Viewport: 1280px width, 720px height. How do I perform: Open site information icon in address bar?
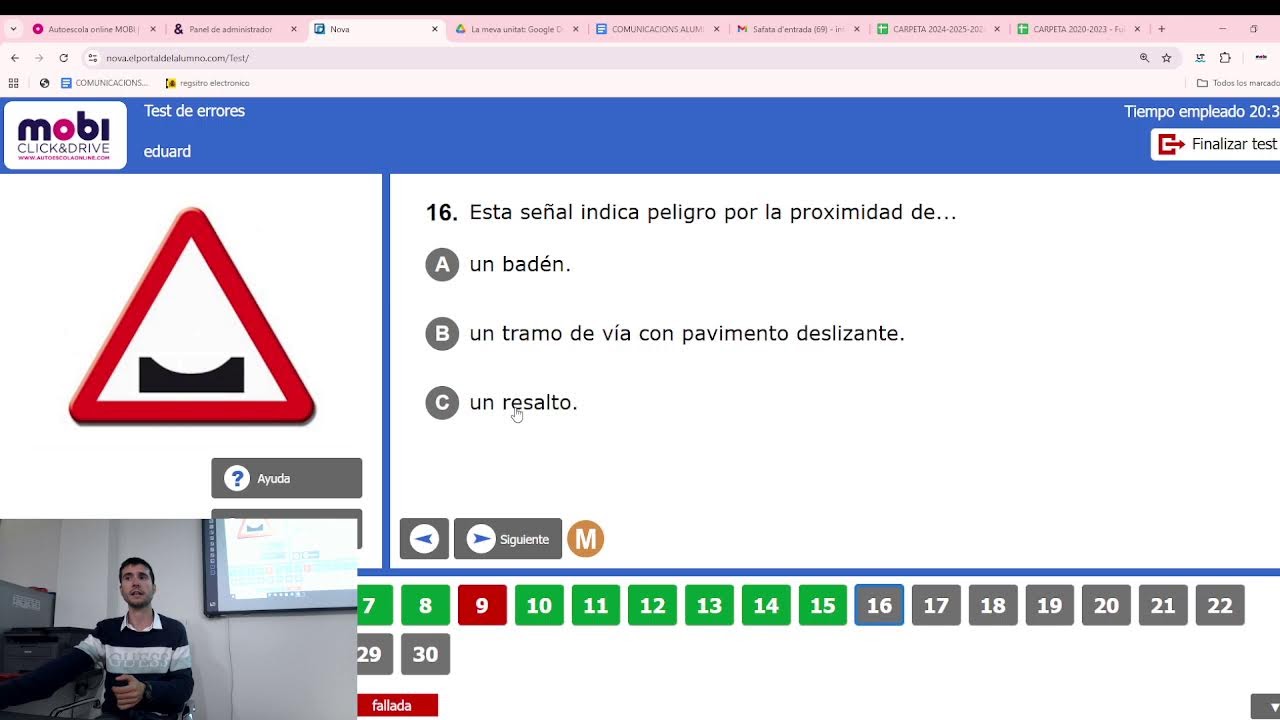(x=92, y=58)
